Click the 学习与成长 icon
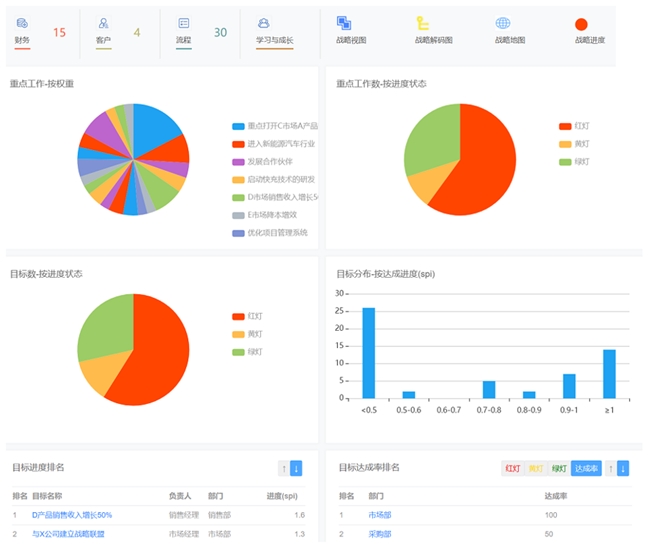The image size is (650, 553). click(264, 23)
